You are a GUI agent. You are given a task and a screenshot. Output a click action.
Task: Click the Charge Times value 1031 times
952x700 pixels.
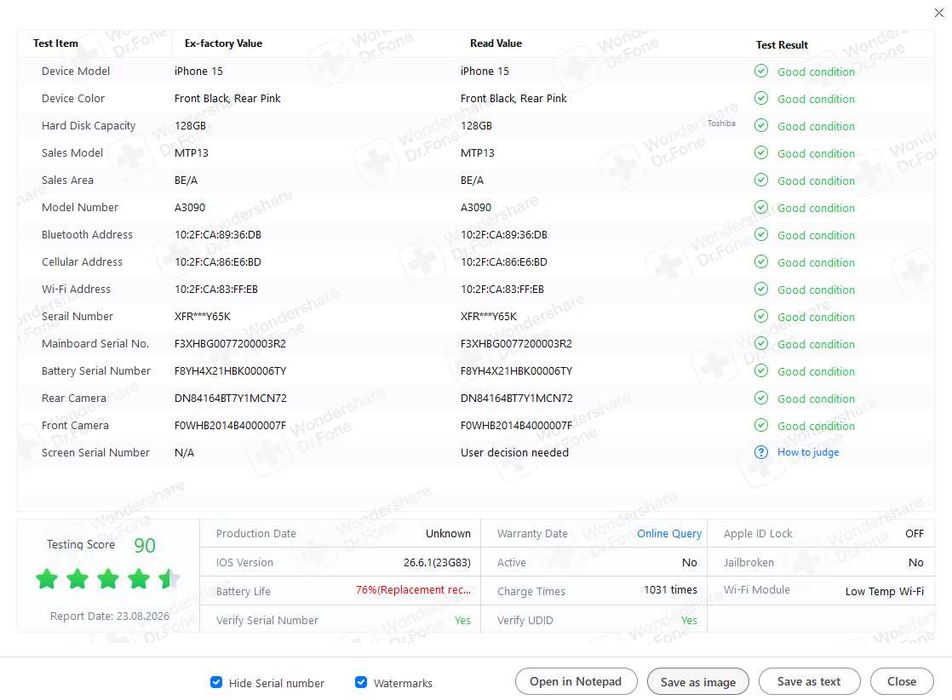(671, 590)
